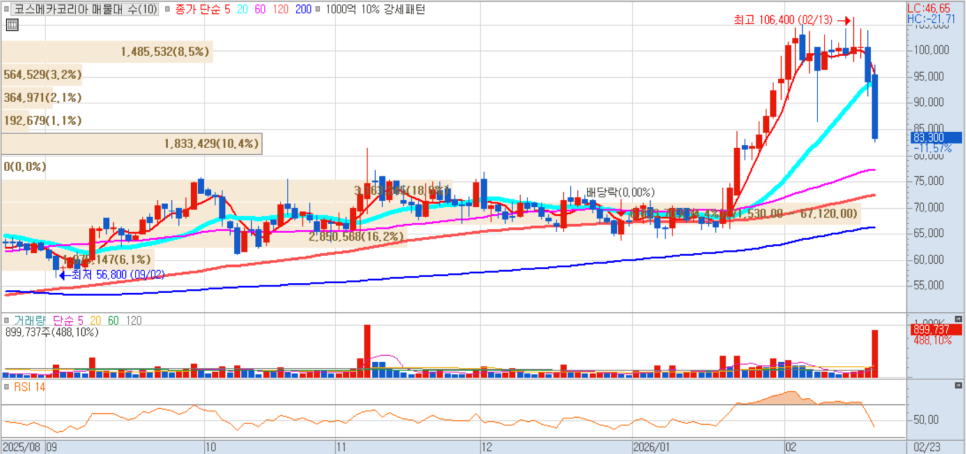Screen dimensions: 966x454
Task: Click the 11 month label on date axis
Action: coord(342,447)
